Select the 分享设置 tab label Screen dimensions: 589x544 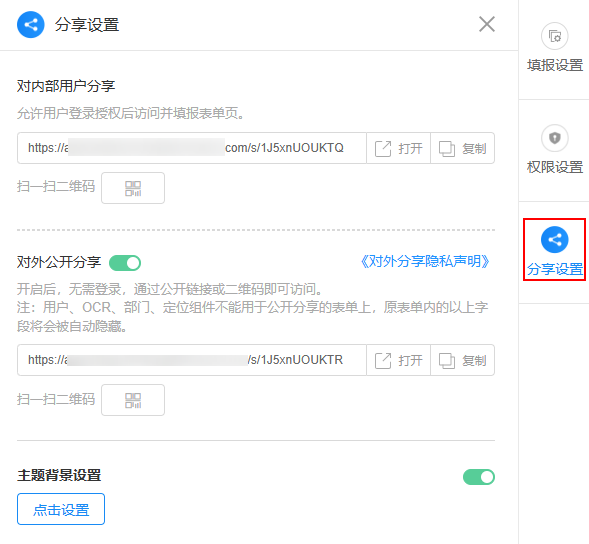555,269
